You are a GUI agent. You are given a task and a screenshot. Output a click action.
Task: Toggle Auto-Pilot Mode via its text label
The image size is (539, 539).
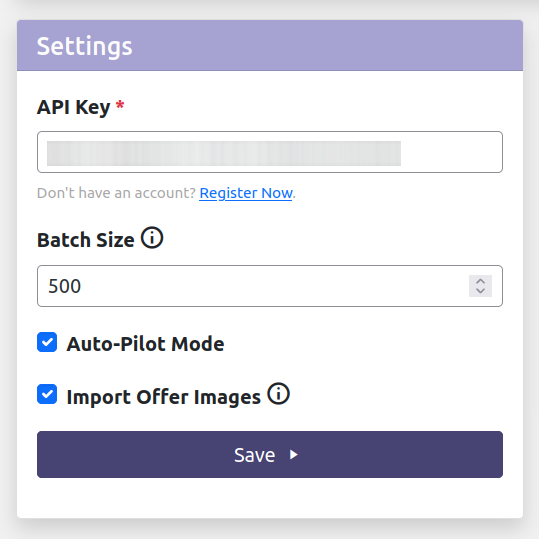coord(145,344)
